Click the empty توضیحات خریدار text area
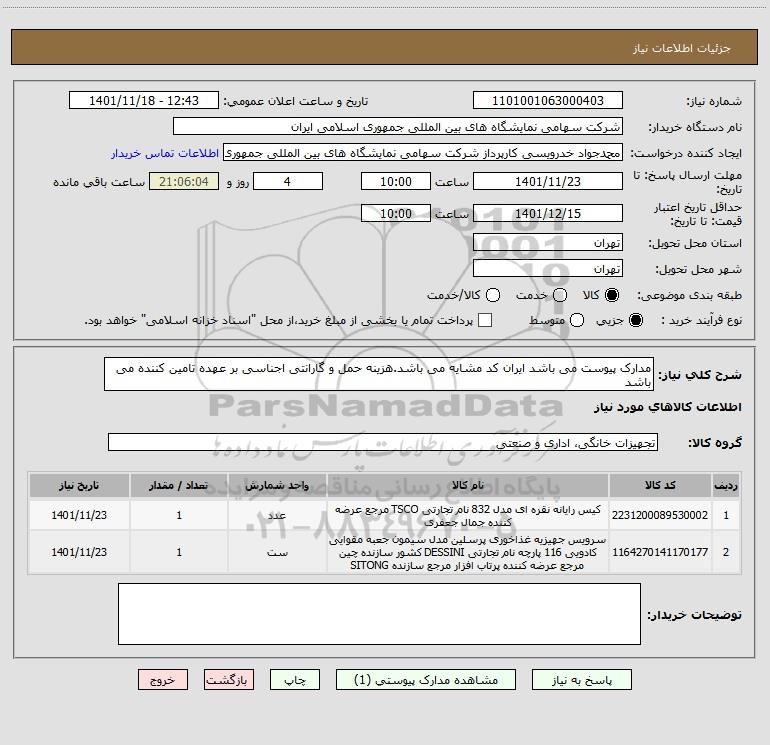 [379, 614]
